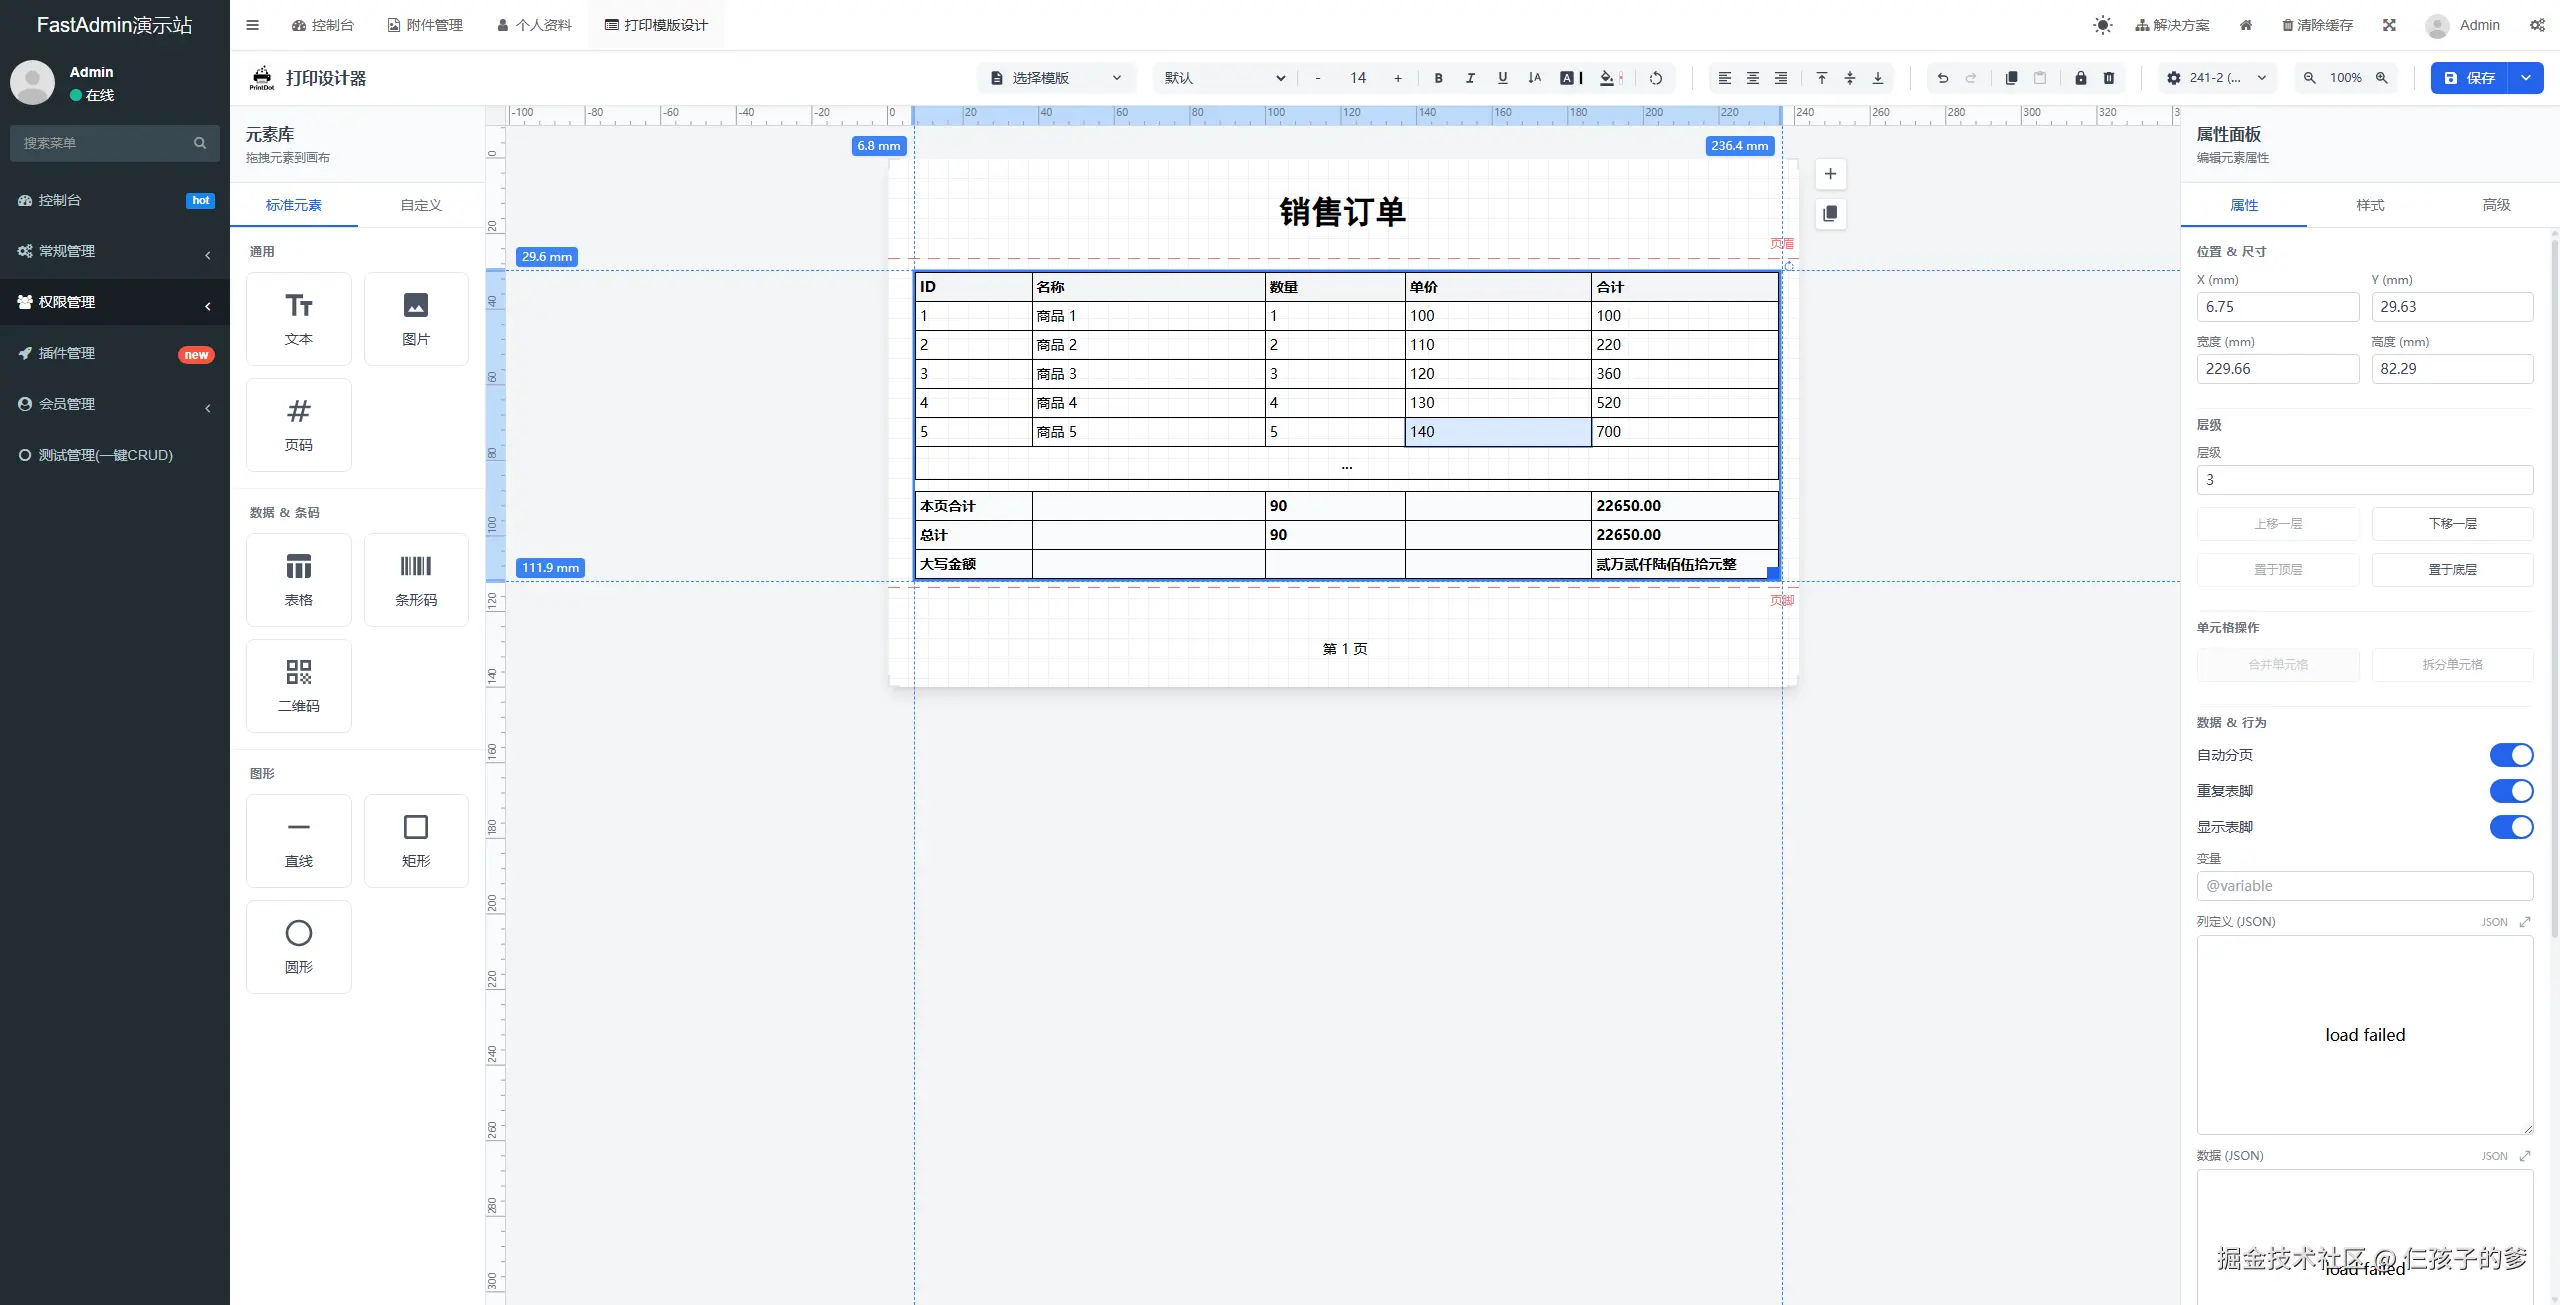Disable 重复表脚 (repeat table footer) switch
The width and height of the screenshot is (2560, 1305).
[x=2512, y=790]
